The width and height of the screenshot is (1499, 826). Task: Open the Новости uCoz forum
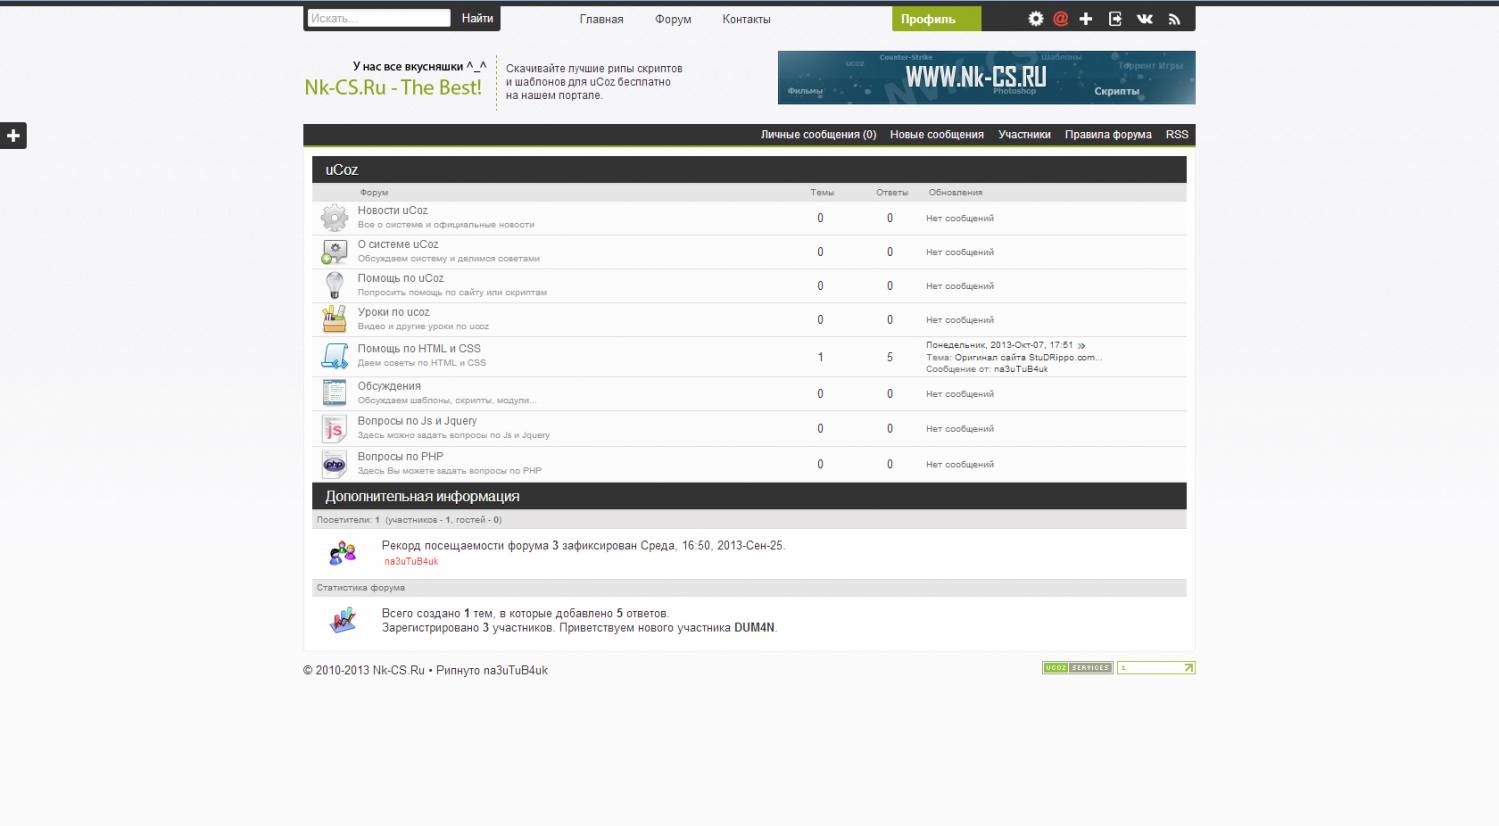click(393, 211)
